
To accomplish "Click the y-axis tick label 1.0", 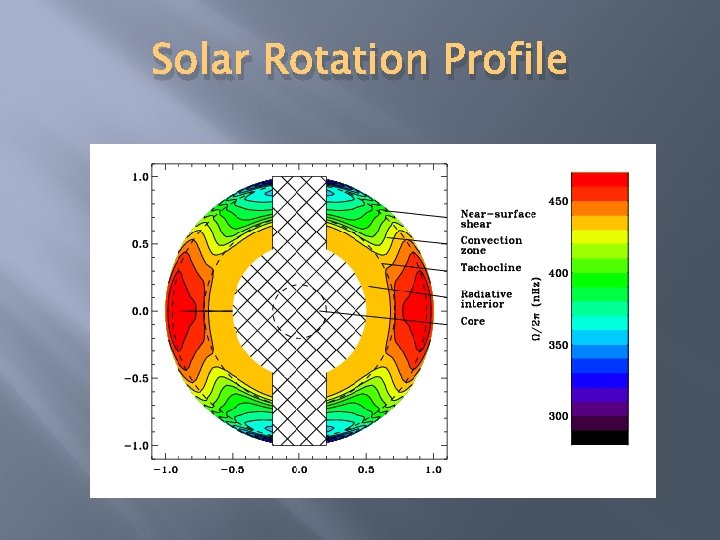I will point(141,177).
